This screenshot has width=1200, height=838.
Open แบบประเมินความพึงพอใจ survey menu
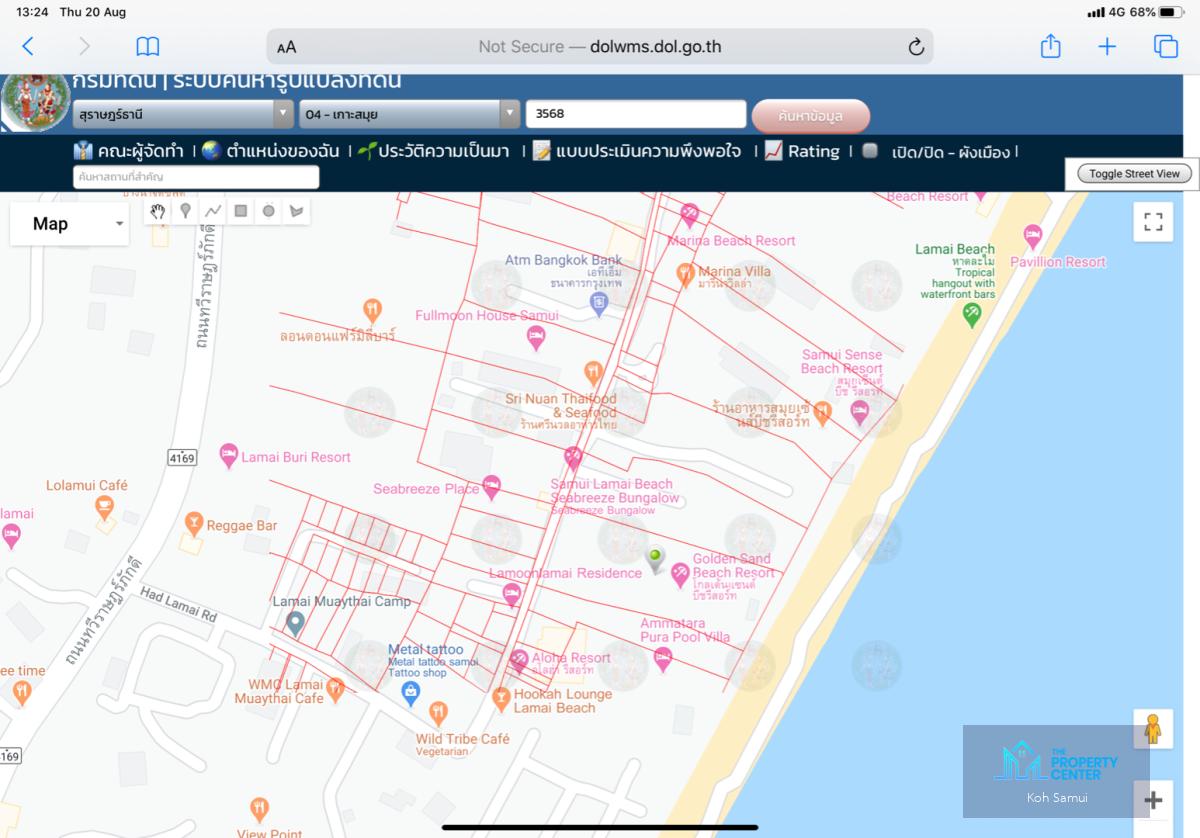637,151
